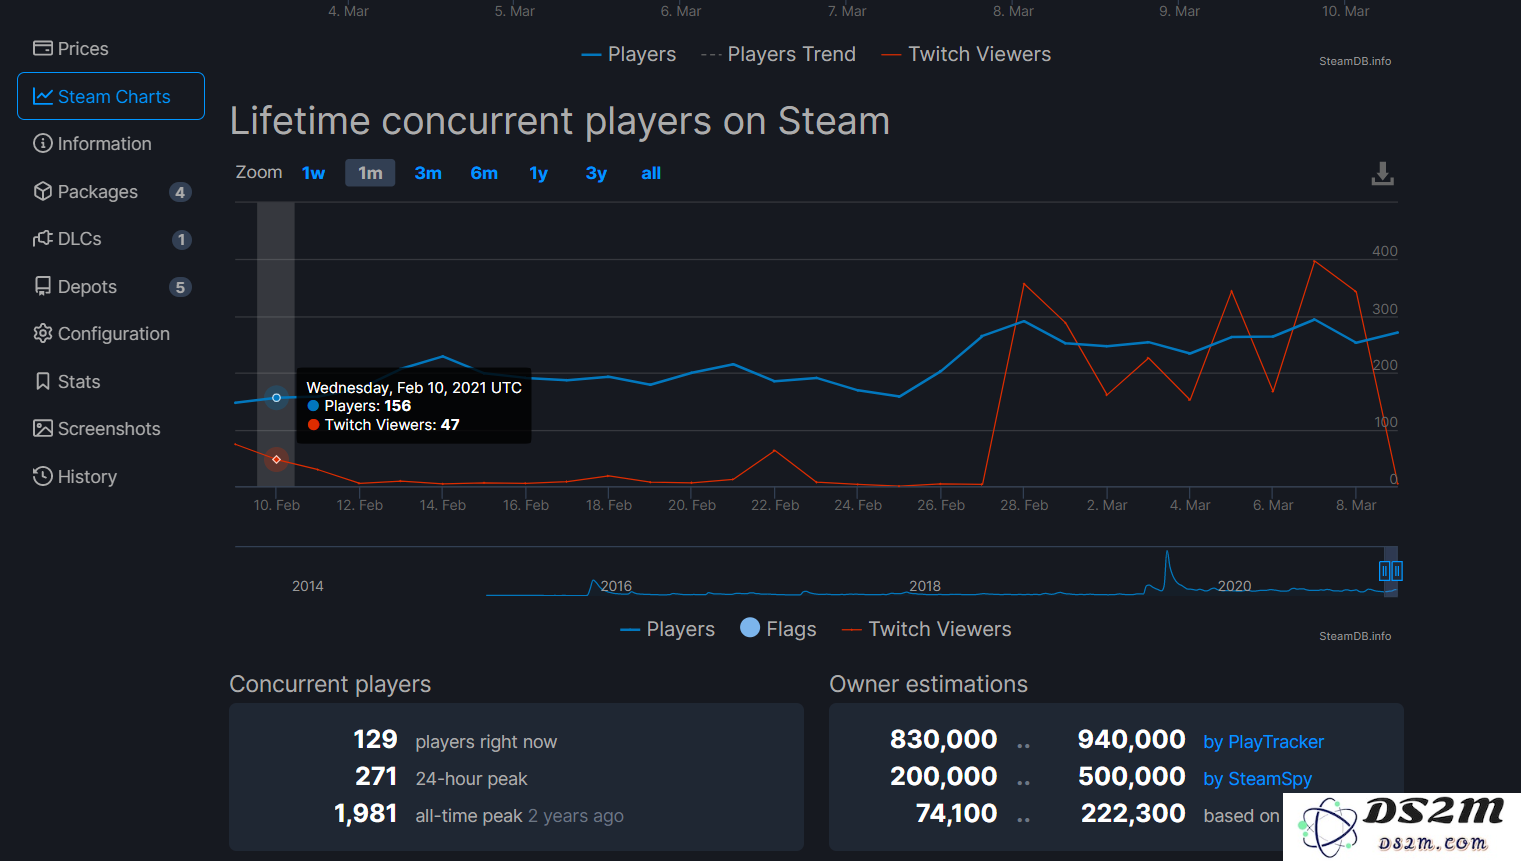
Task: Click the 1,981 all-time peak value
Action: 366,814
